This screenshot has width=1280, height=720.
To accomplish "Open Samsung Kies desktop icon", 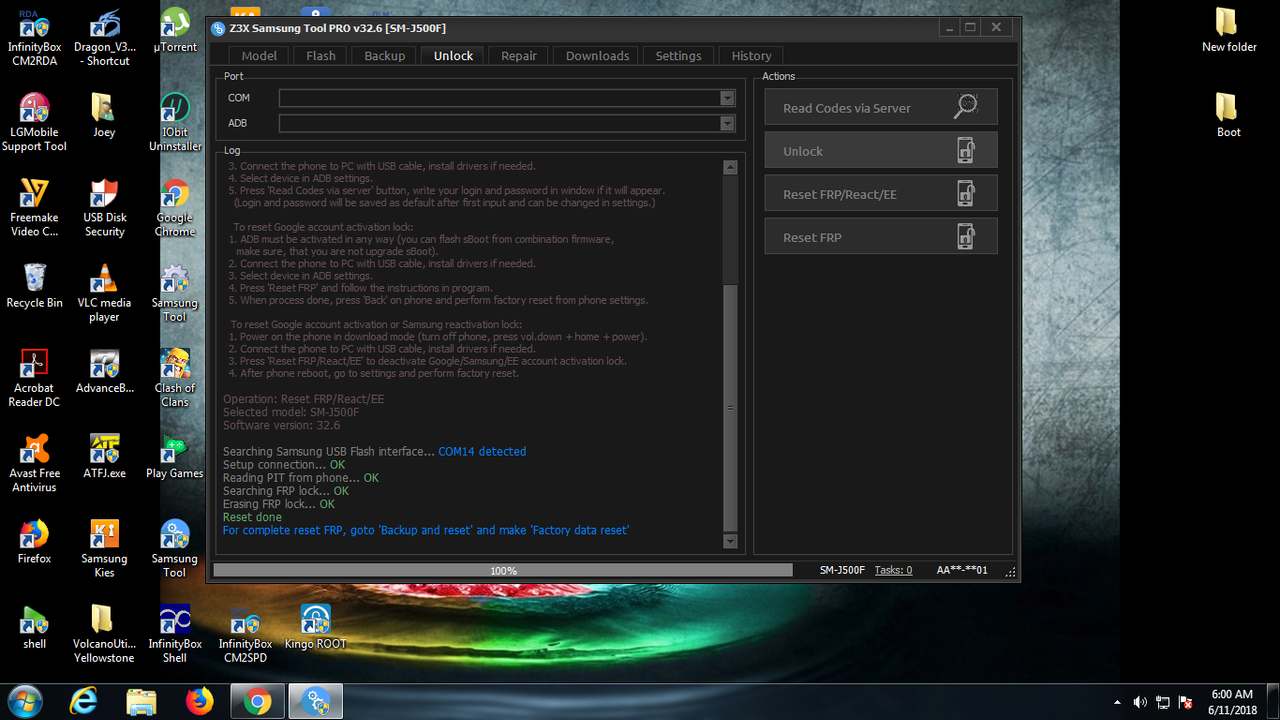I will click(104, 548).
